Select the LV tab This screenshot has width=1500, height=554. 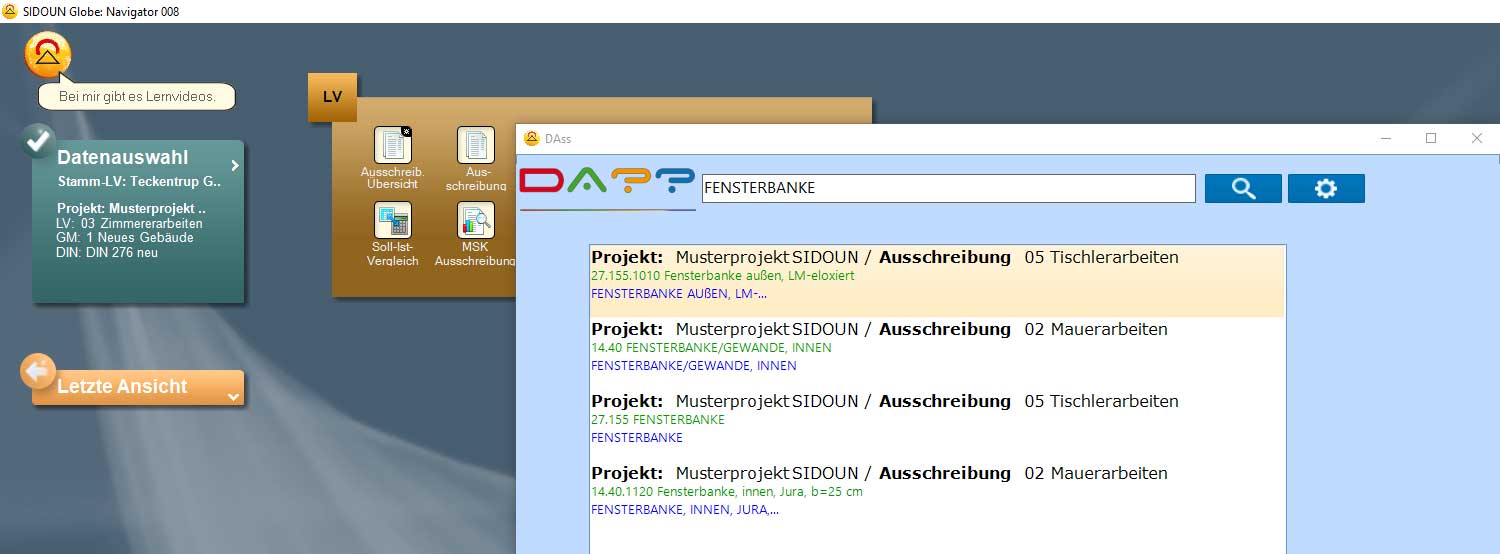pos(332,97)
